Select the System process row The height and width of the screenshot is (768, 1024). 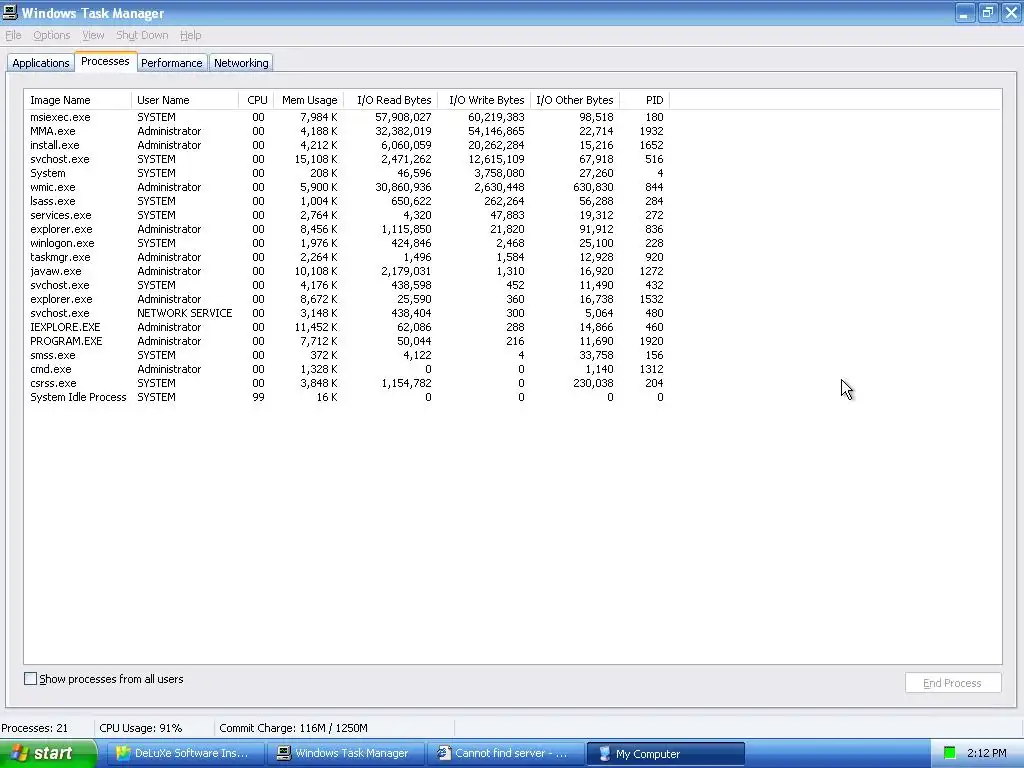point(347,173)
